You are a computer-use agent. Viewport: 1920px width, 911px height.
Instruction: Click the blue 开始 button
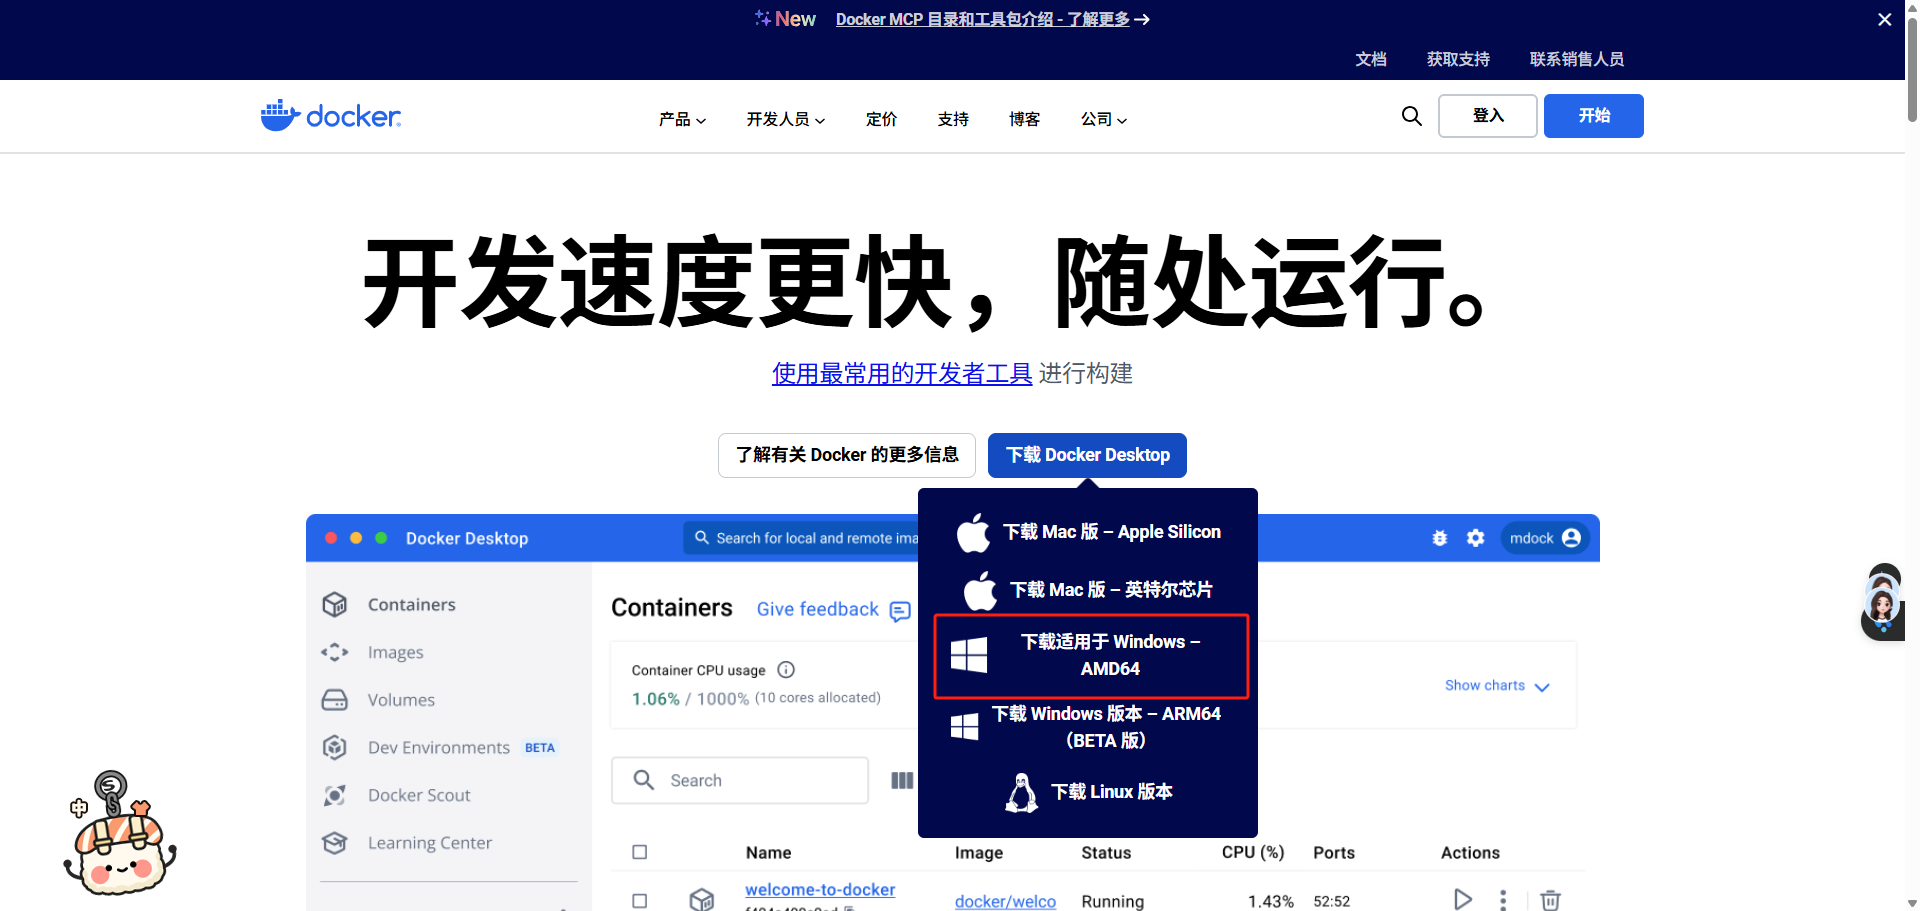tap(1593, 116)
